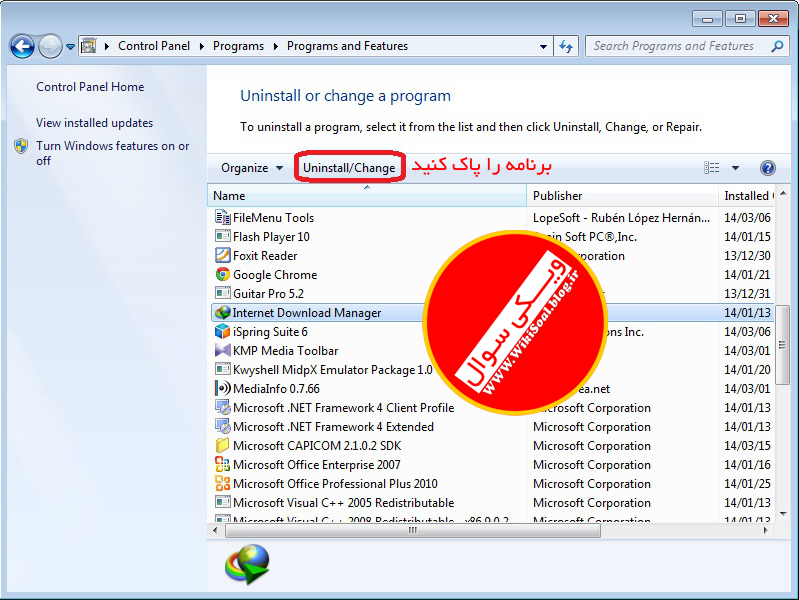The image size is (799, 600).
Task: Click the Guitar Pro 5.2 icon
Action: click(x=222, y=293)
